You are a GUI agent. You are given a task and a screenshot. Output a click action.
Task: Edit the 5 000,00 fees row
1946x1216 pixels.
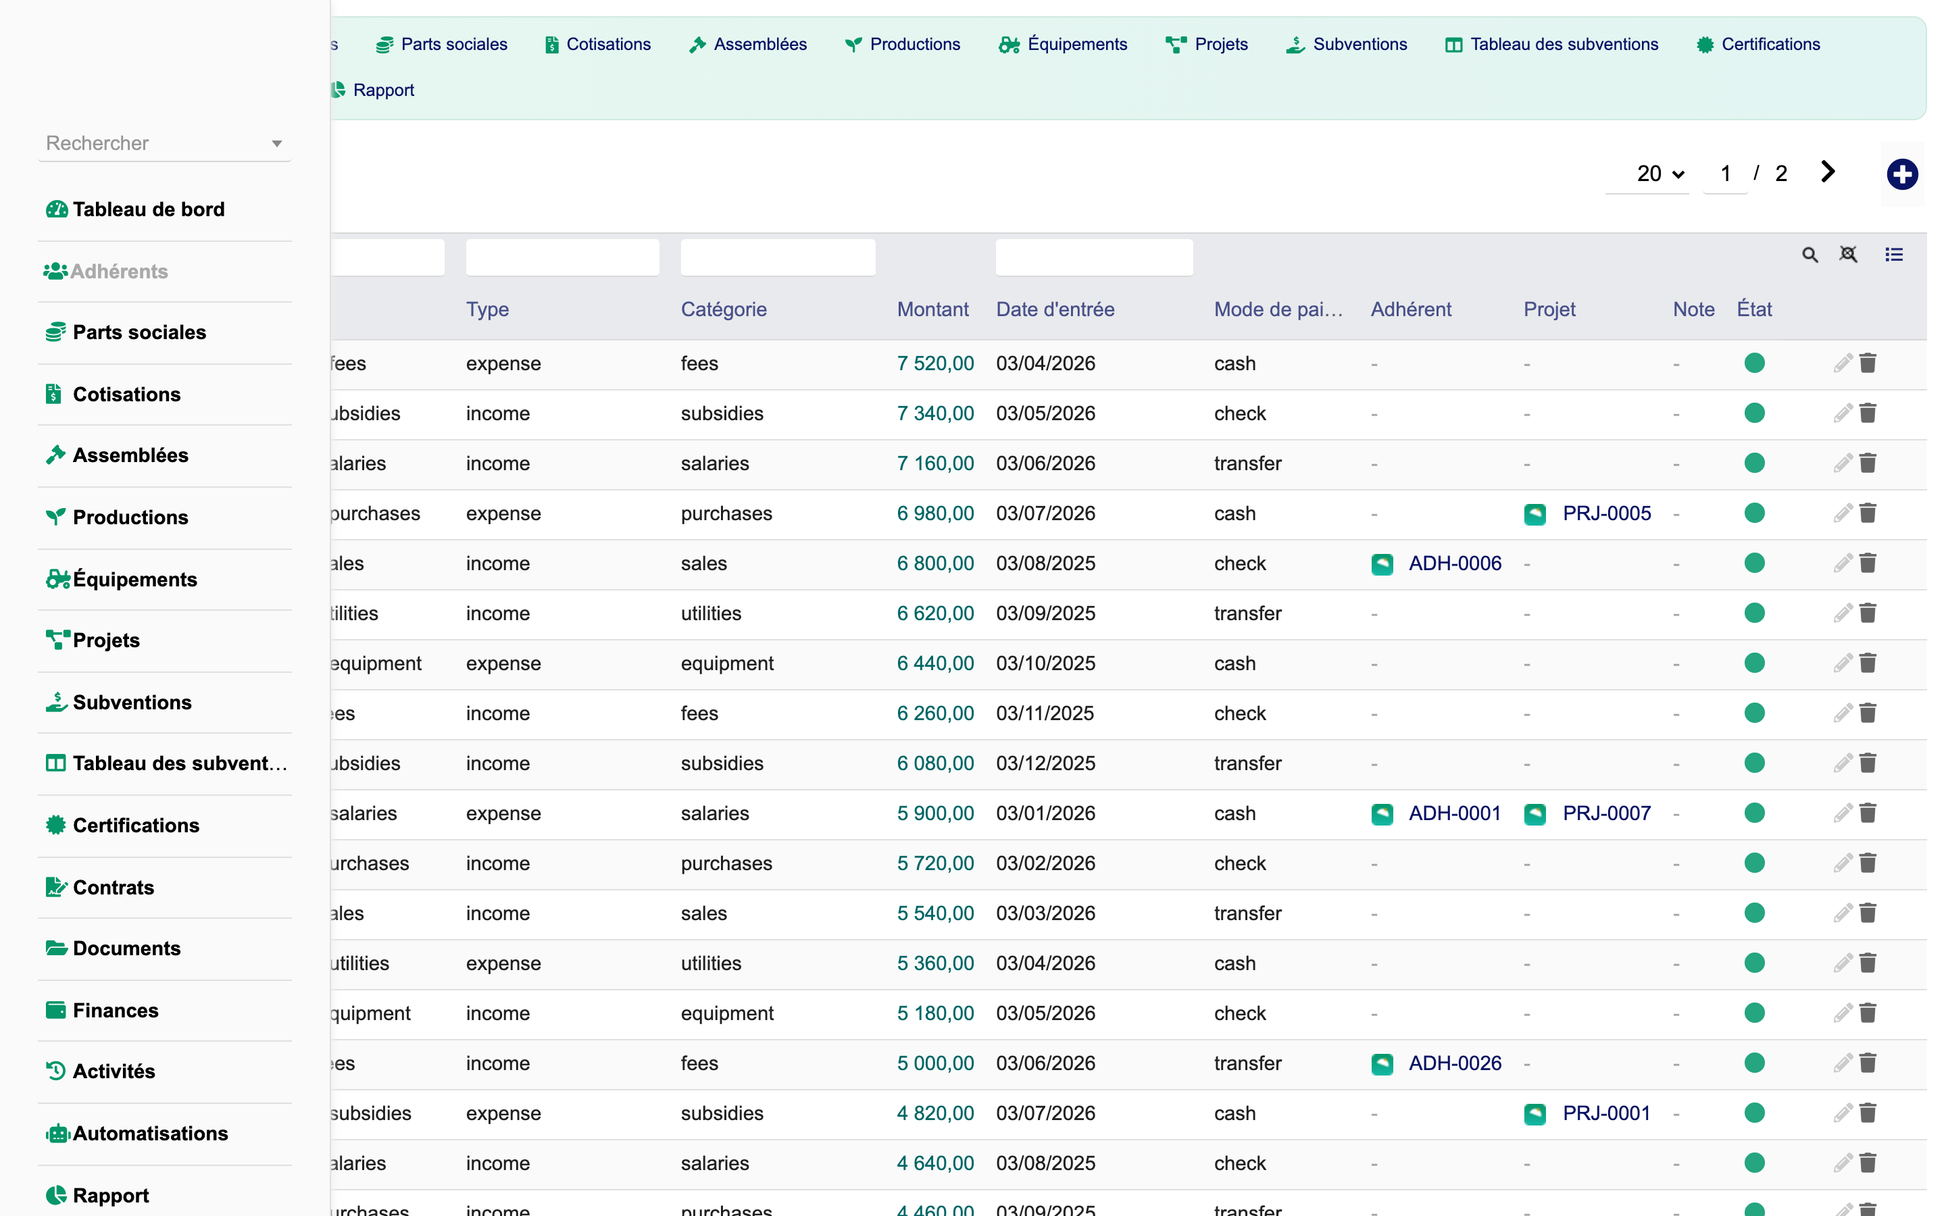[1843, 1063]
